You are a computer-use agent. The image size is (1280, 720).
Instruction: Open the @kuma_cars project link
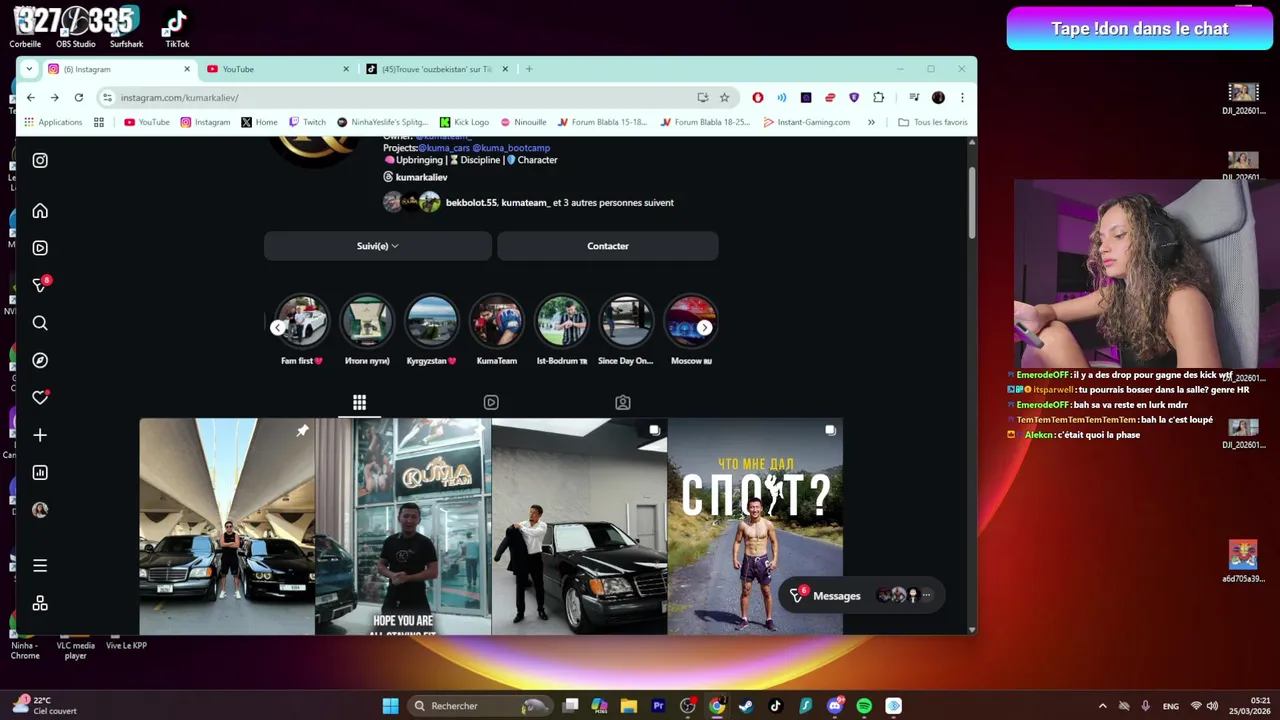443,148
